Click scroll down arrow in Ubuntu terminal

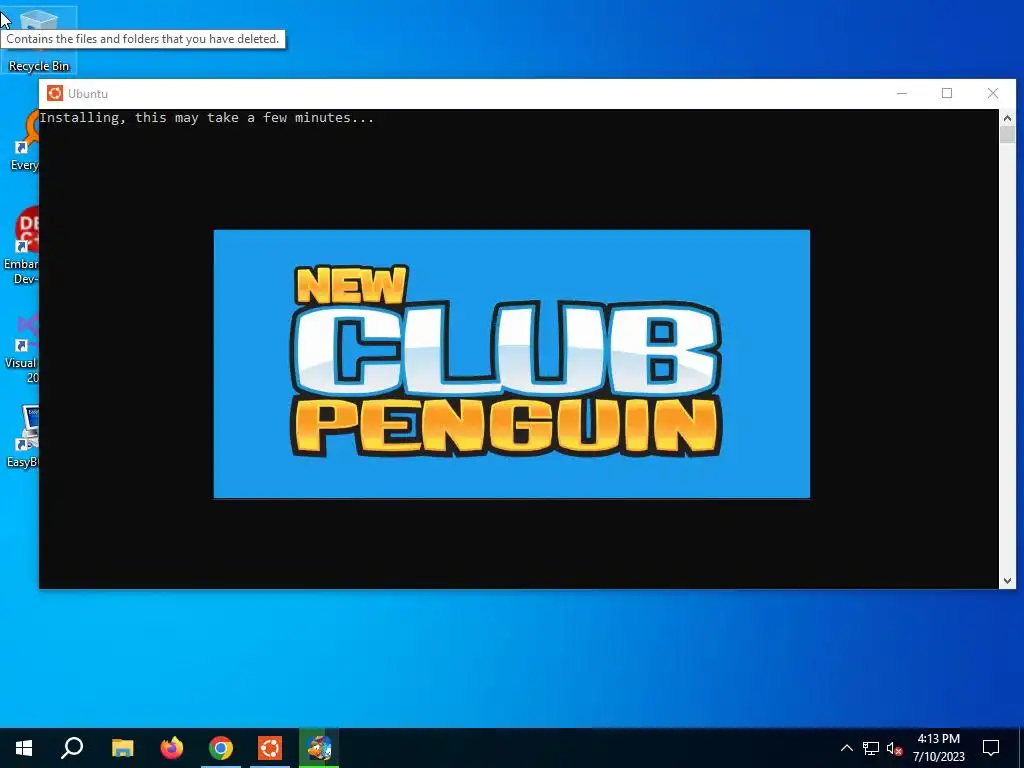[1007, 581]
